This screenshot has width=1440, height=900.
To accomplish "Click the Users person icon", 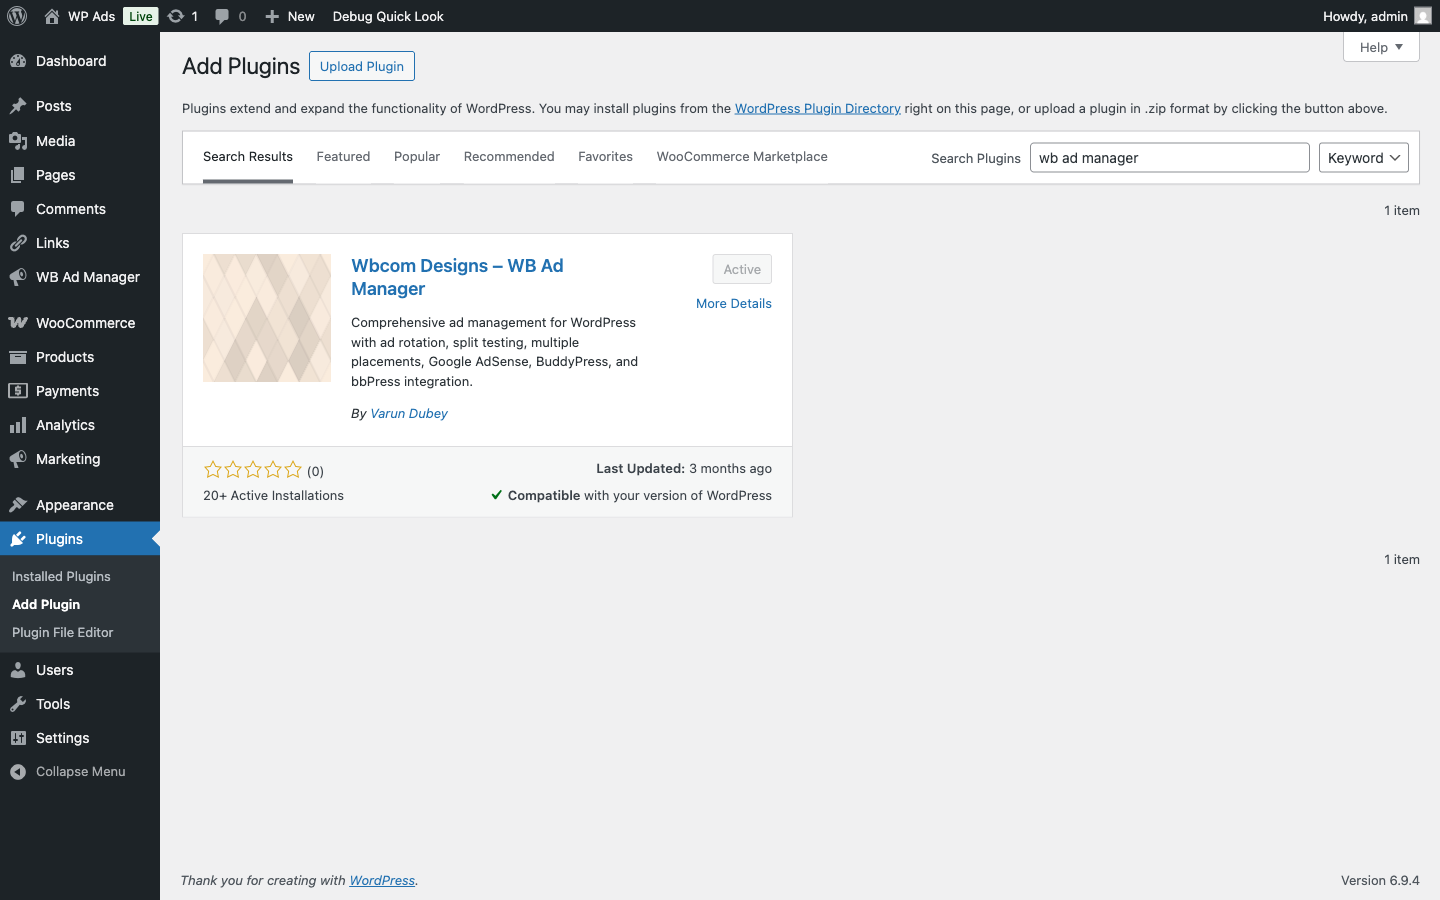I will (18, 670).
